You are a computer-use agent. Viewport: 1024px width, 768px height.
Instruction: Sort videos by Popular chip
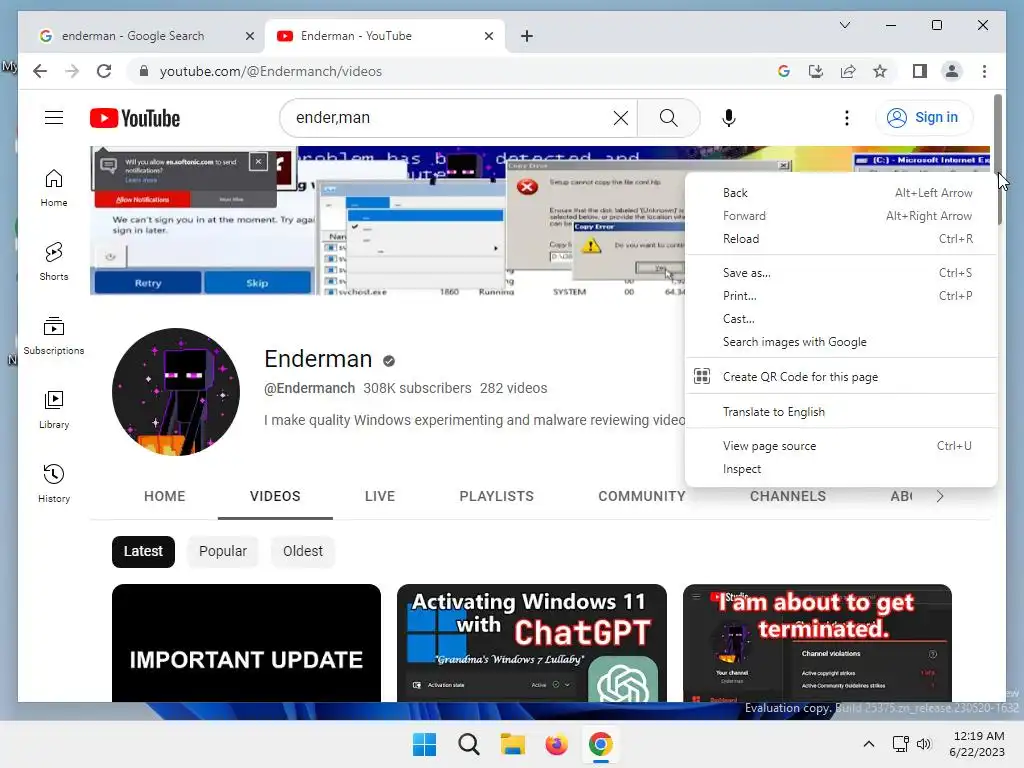[x=223, y=551]
